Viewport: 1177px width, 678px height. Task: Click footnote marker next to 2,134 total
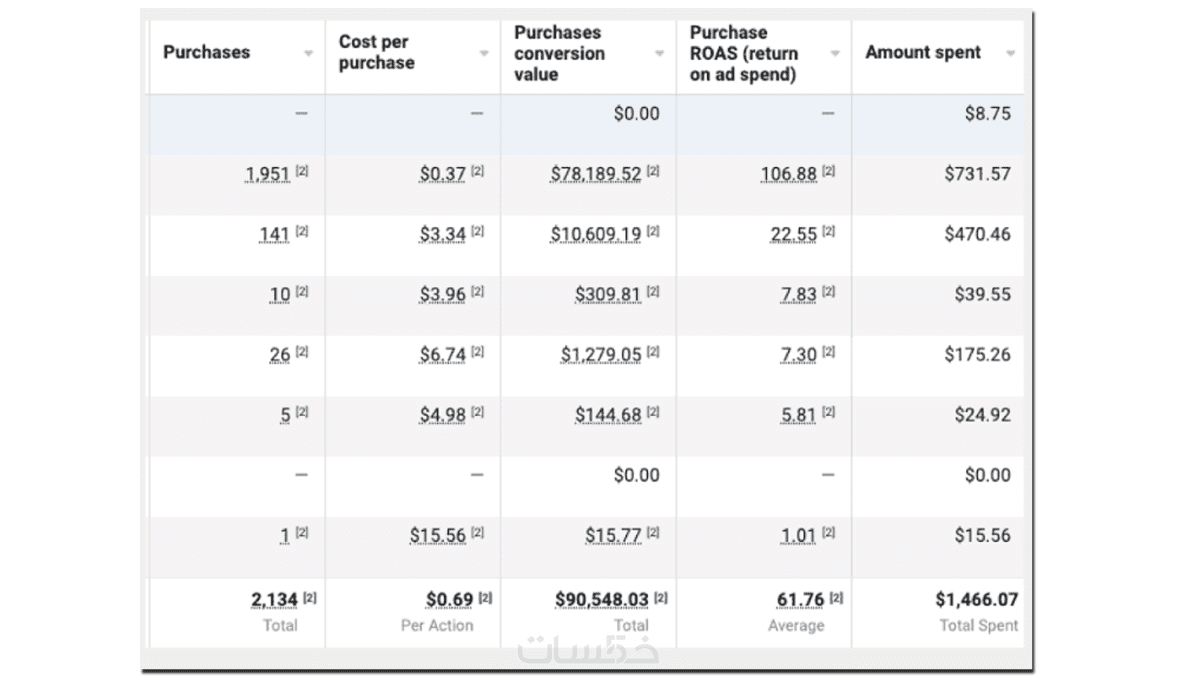tap(310, 598)
